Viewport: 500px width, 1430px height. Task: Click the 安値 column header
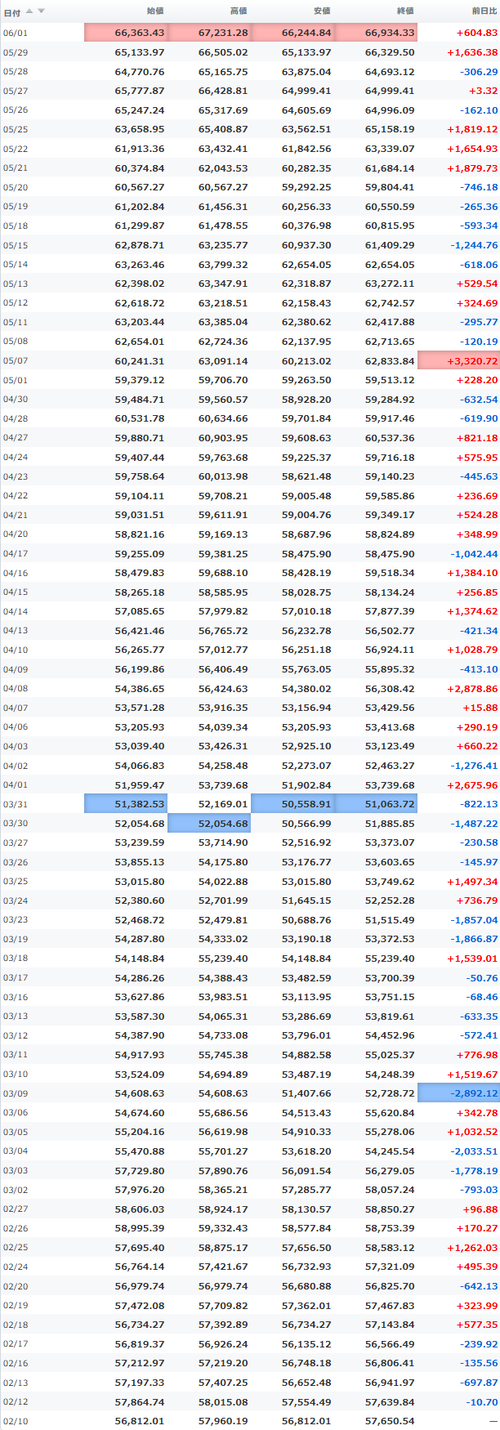coord(321,11)
